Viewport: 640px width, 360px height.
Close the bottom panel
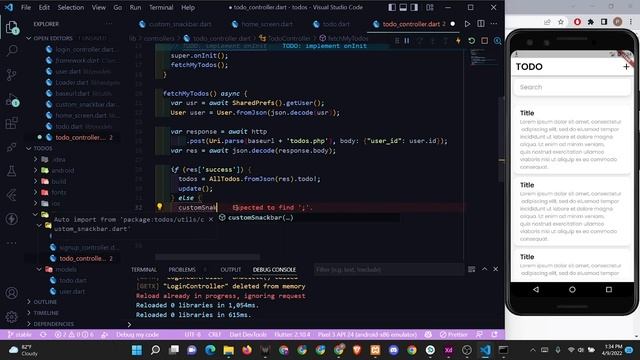(x=496, y=269)
